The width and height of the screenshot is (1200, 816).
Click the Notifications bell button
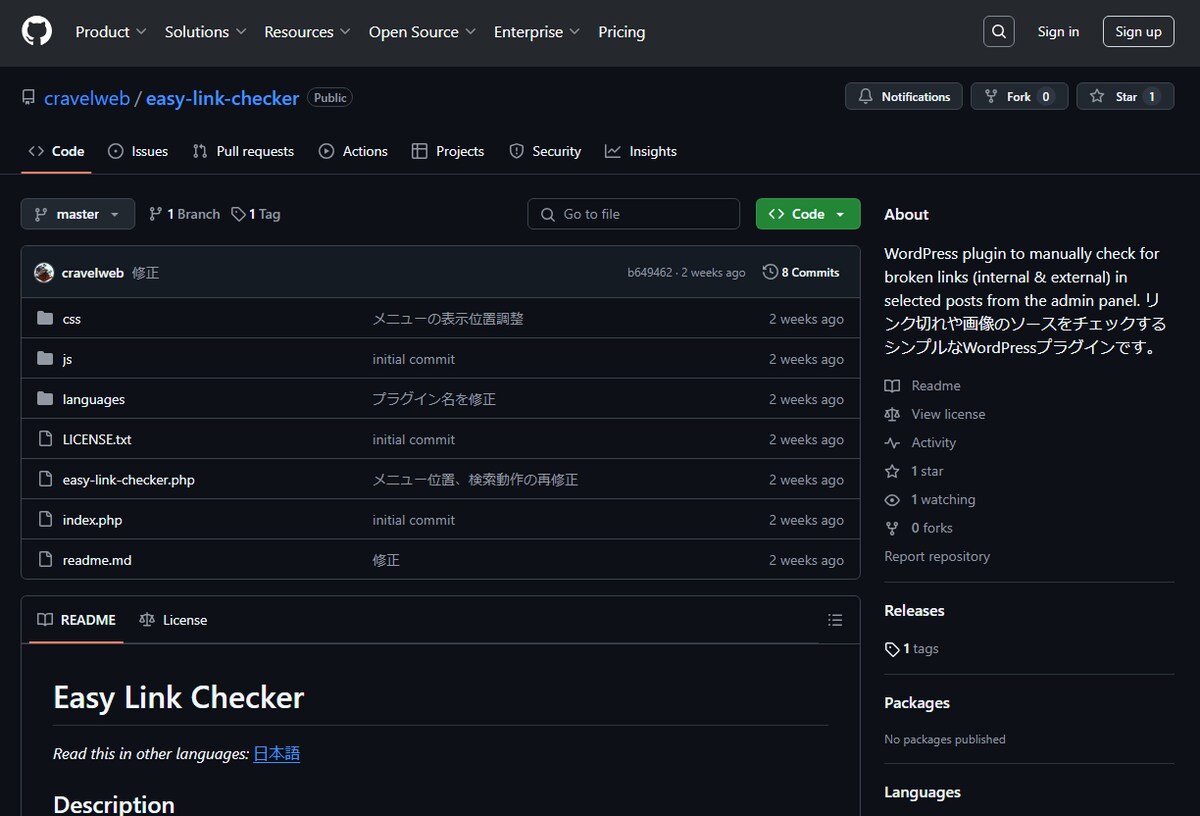click(x=904, y=97)
